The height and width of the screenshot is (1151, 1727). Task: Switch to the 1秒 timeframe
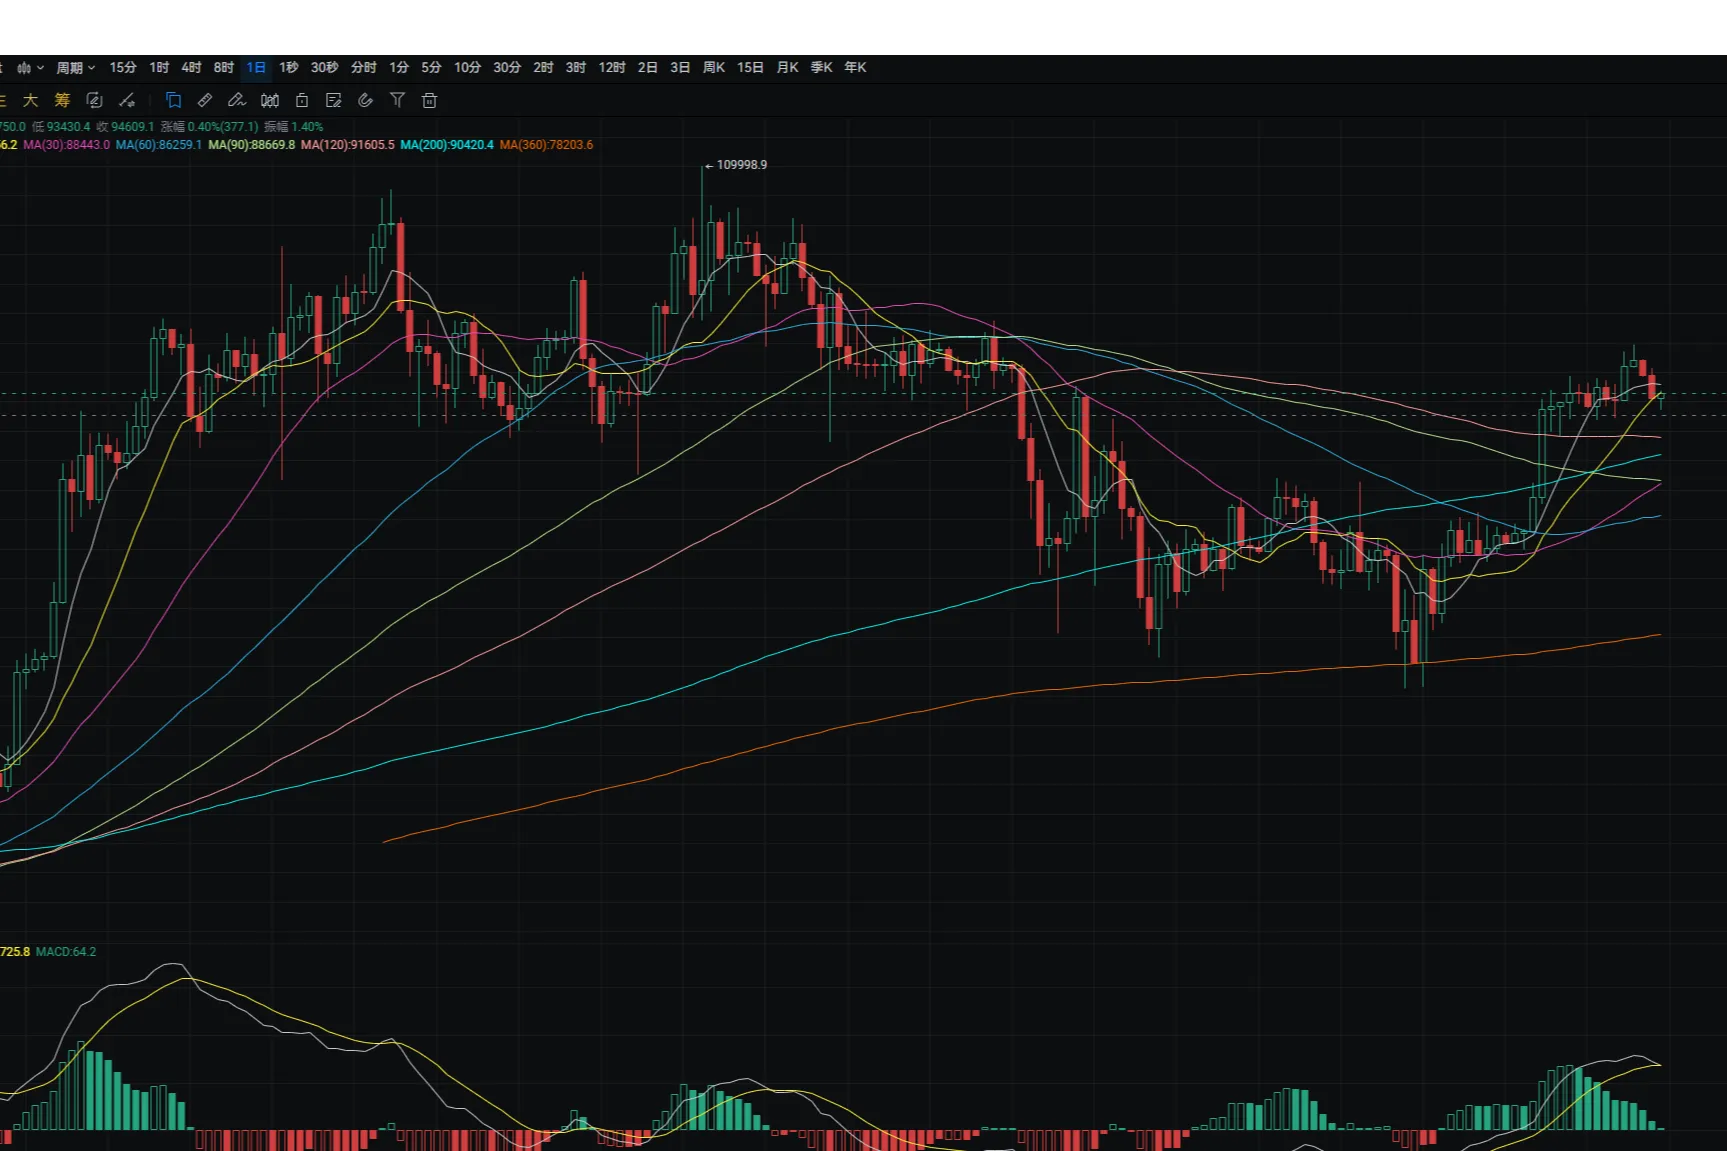289,68
